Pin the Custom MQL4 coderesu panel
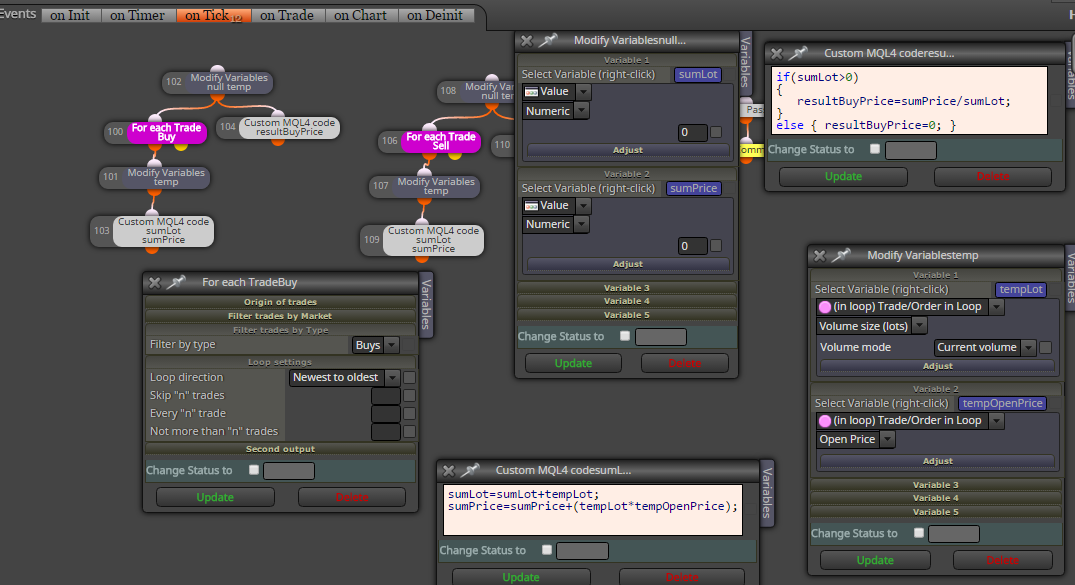The width and height of the screenshot is (1075, 585). pos(798,53)
